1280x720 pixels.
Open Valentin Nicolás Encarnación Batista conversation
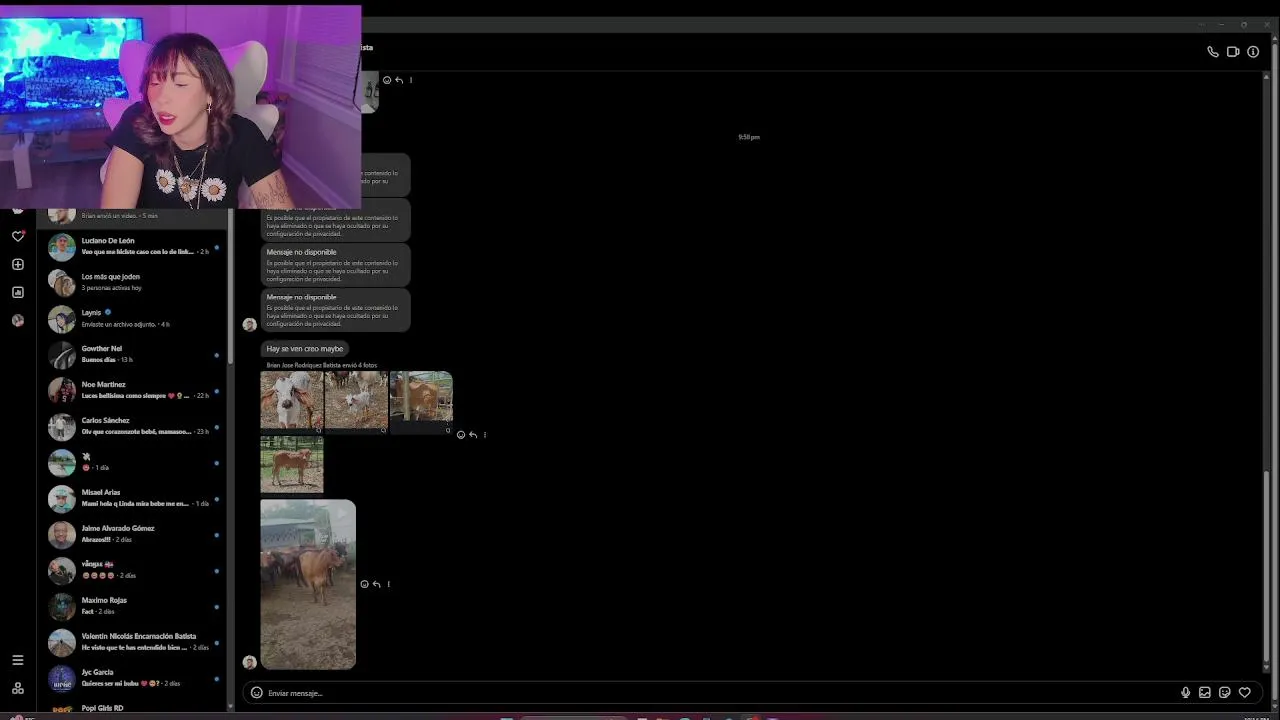click(x=133, y=642)
